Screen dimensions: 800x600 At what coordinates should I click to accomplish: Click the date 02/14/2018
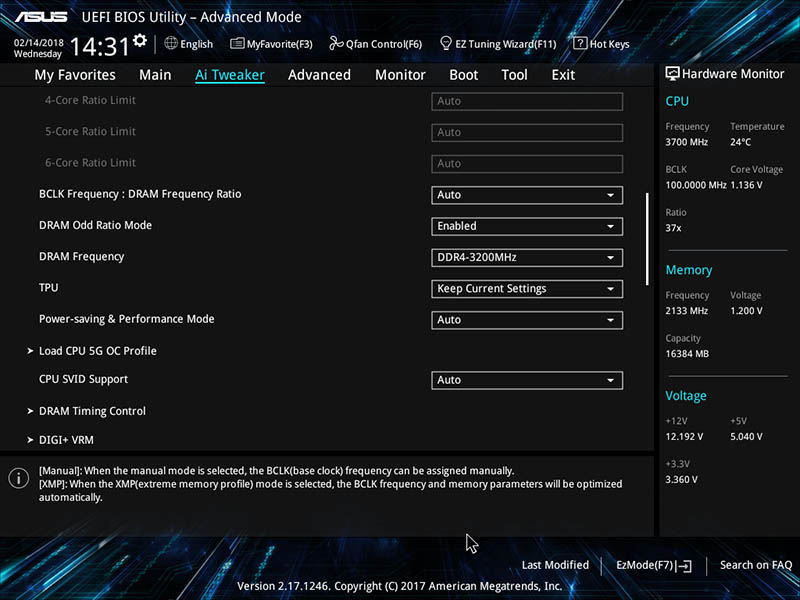click(38, 42)
